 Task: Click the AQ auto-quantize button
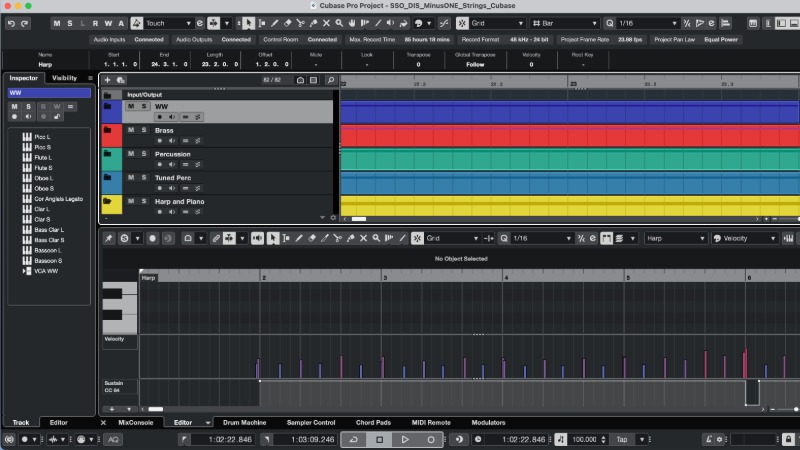112,439
